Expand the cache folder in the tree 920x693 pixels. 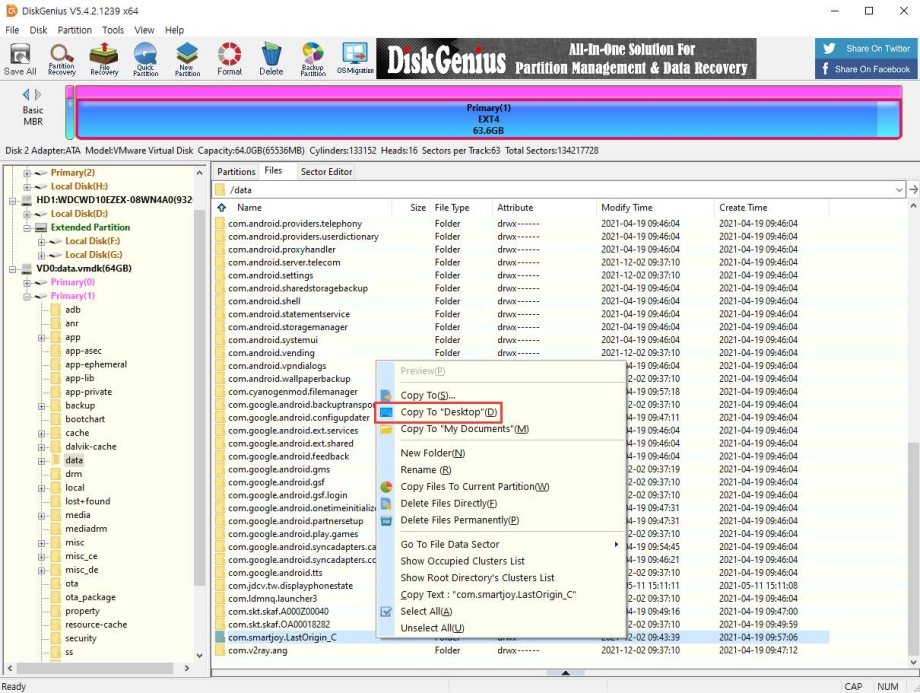click(x=41, y=434)
